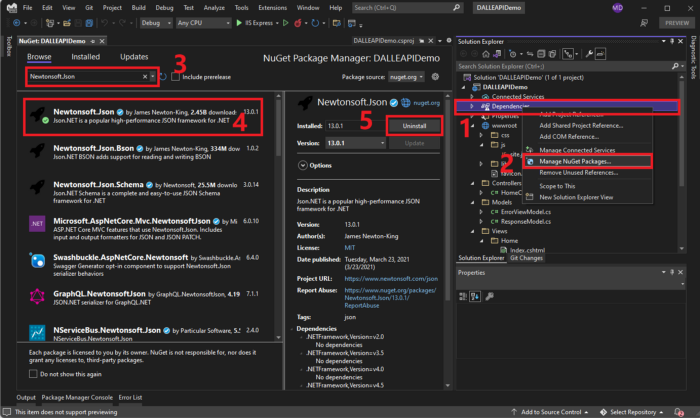
Task: Click the Open File folder icon in toolbar
Action: pyautogui.click(x=67, y=23)
